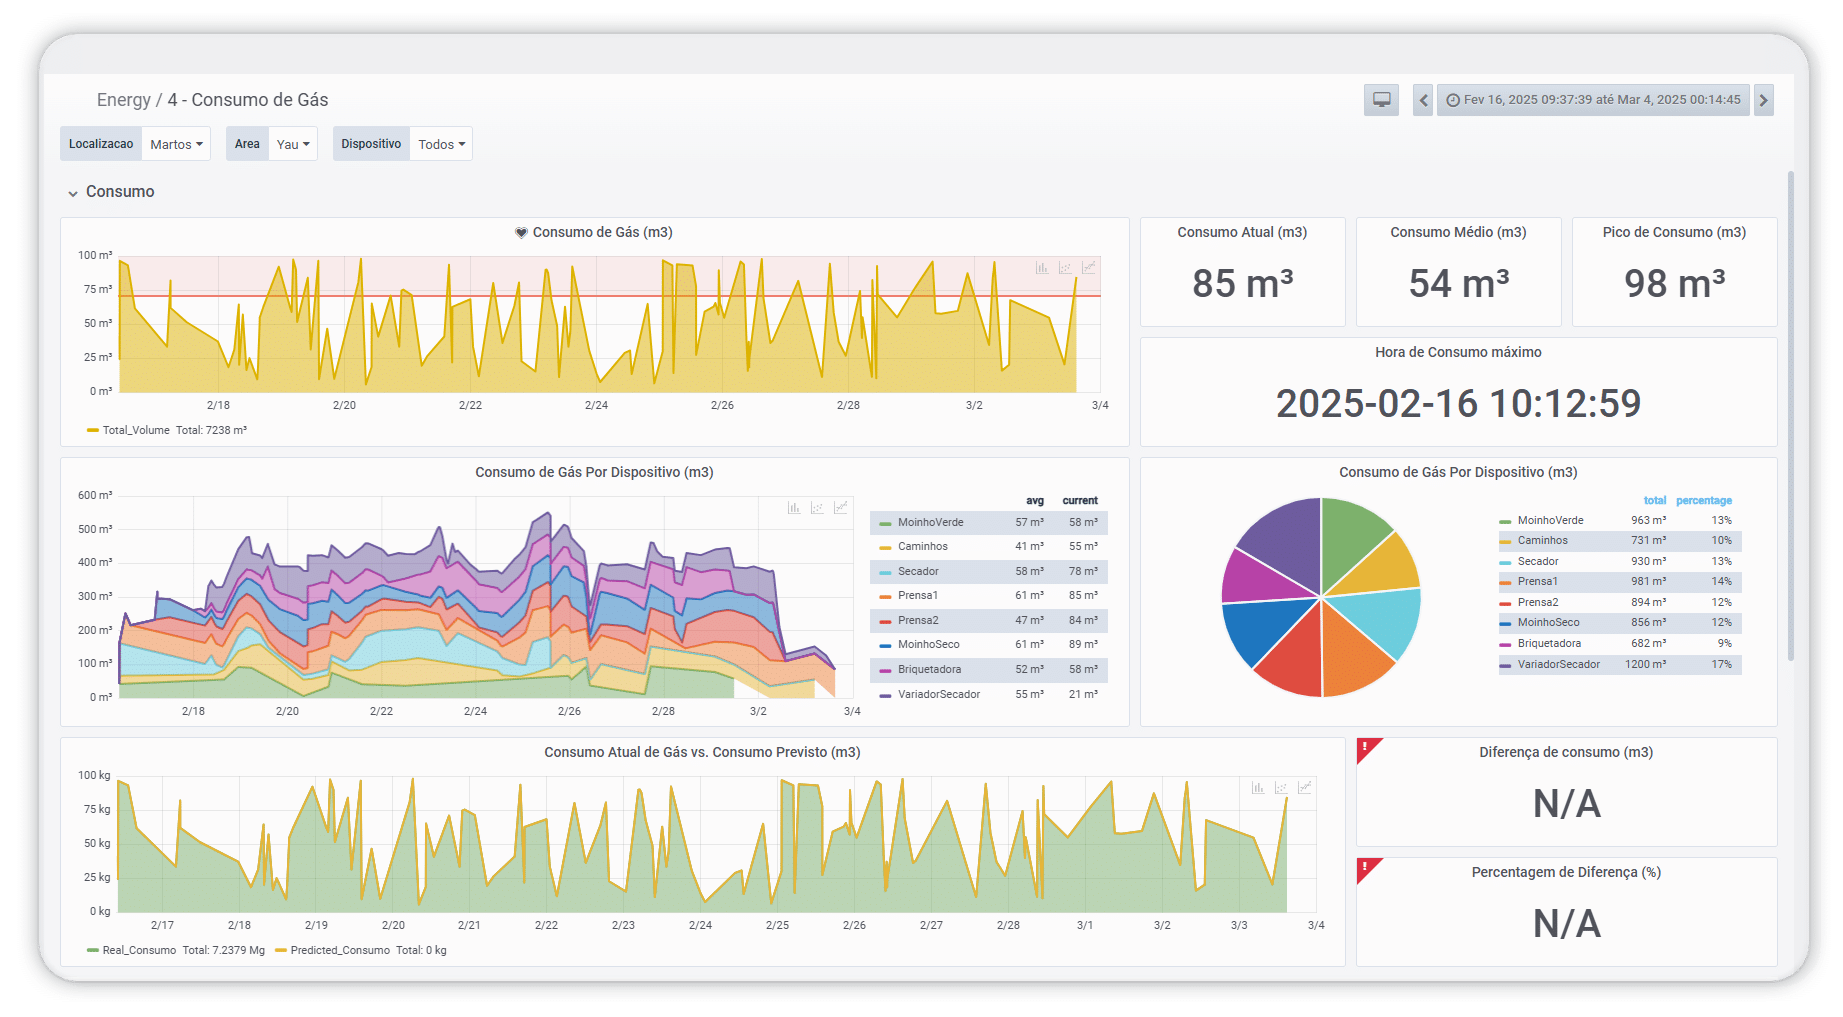The image size is (1843, 1017).
Task: Toggle MoinhoVerde series in area chart legend
Action: [x=930, y=523]
